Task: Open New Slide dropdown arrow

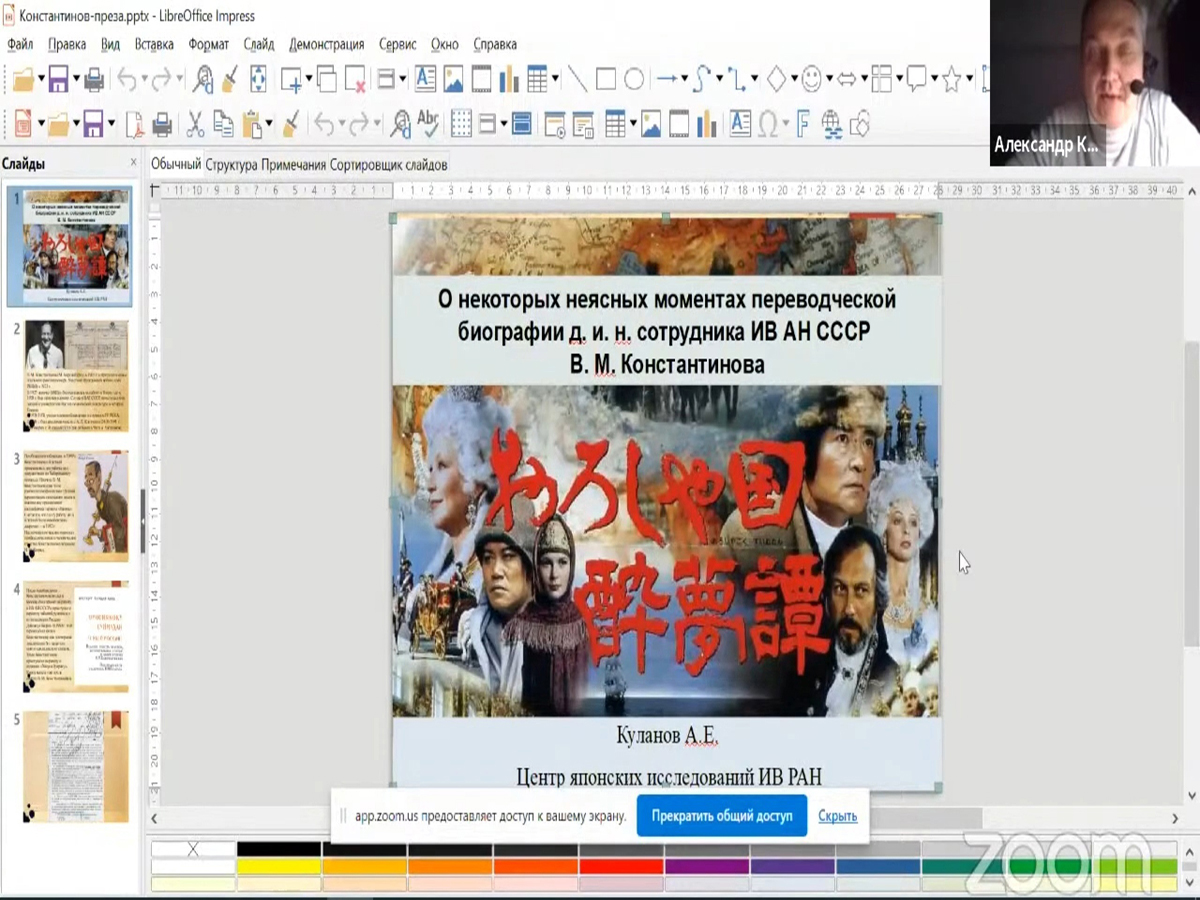Action: (308, 78)
